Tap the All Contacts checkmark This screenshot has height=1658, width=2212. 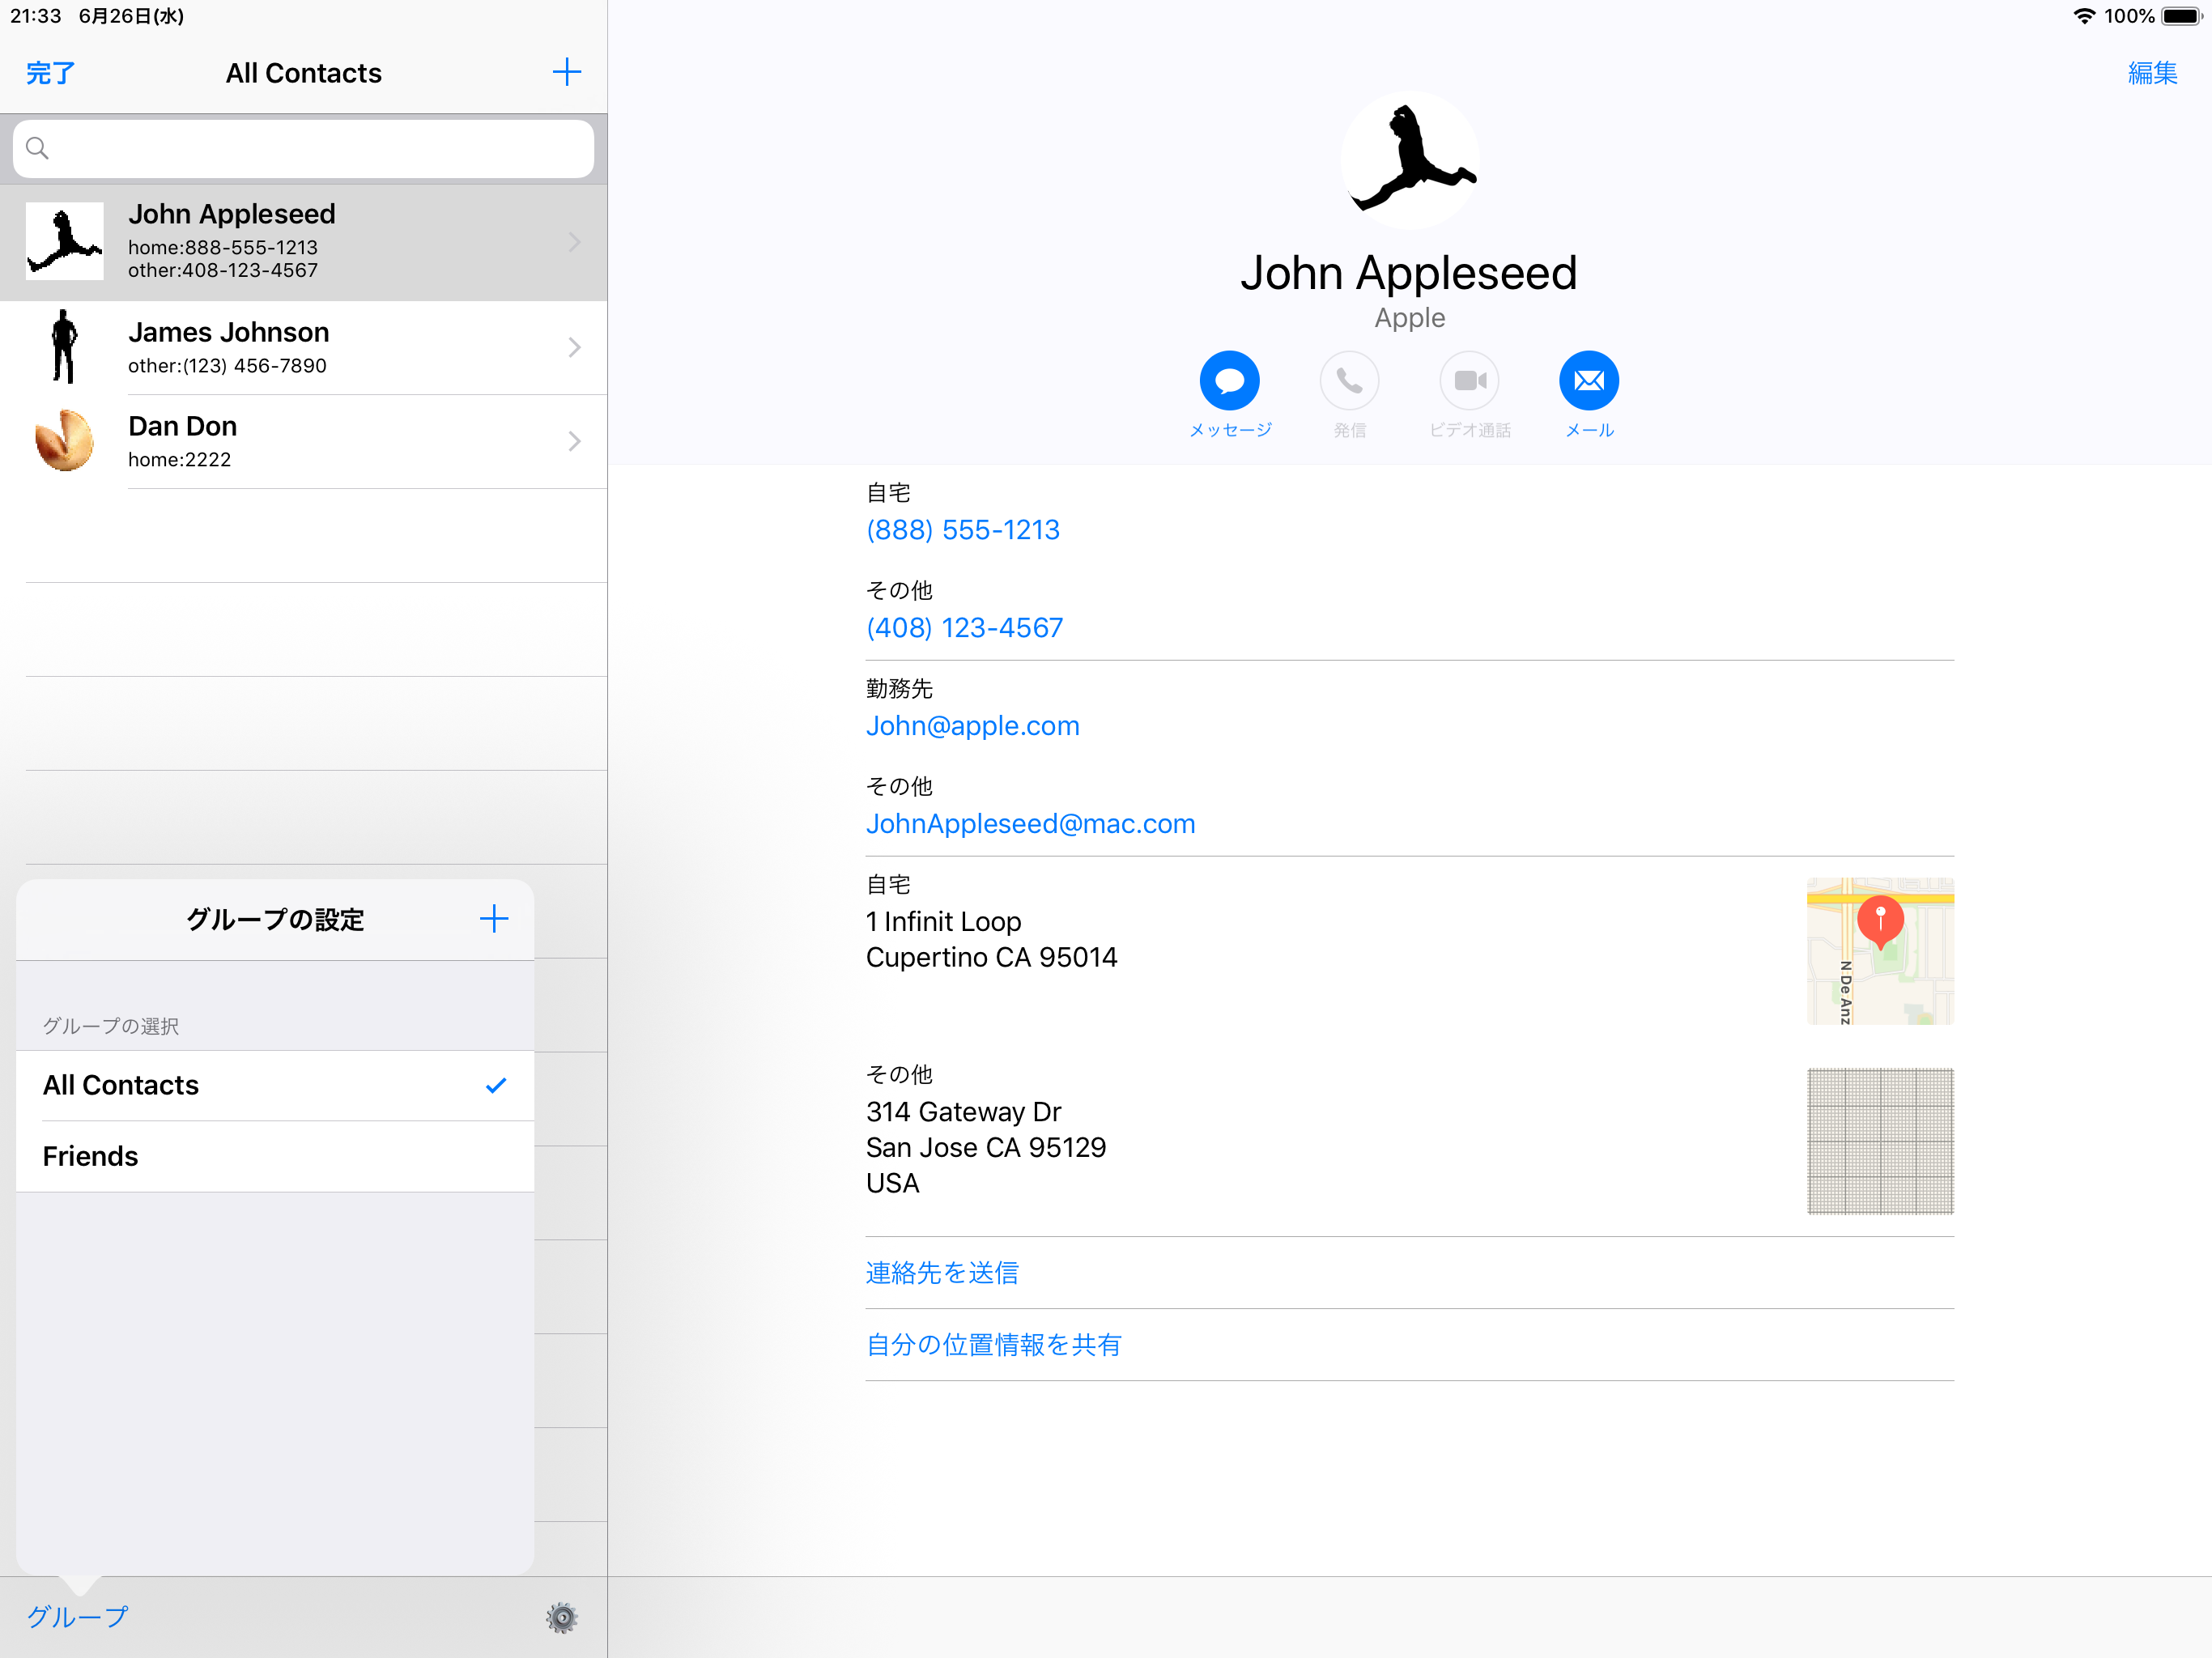[496, 1085]
